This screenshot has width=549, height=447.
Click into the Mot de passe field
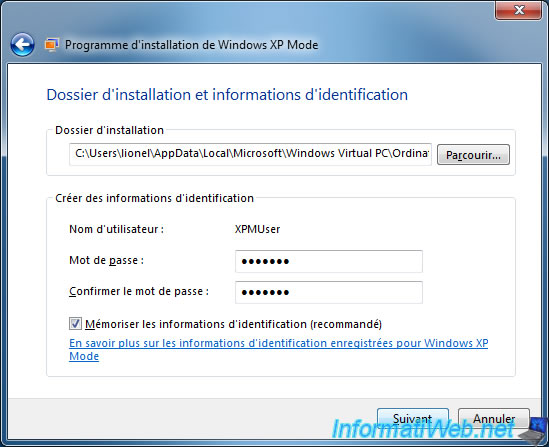tap(329, 261)
